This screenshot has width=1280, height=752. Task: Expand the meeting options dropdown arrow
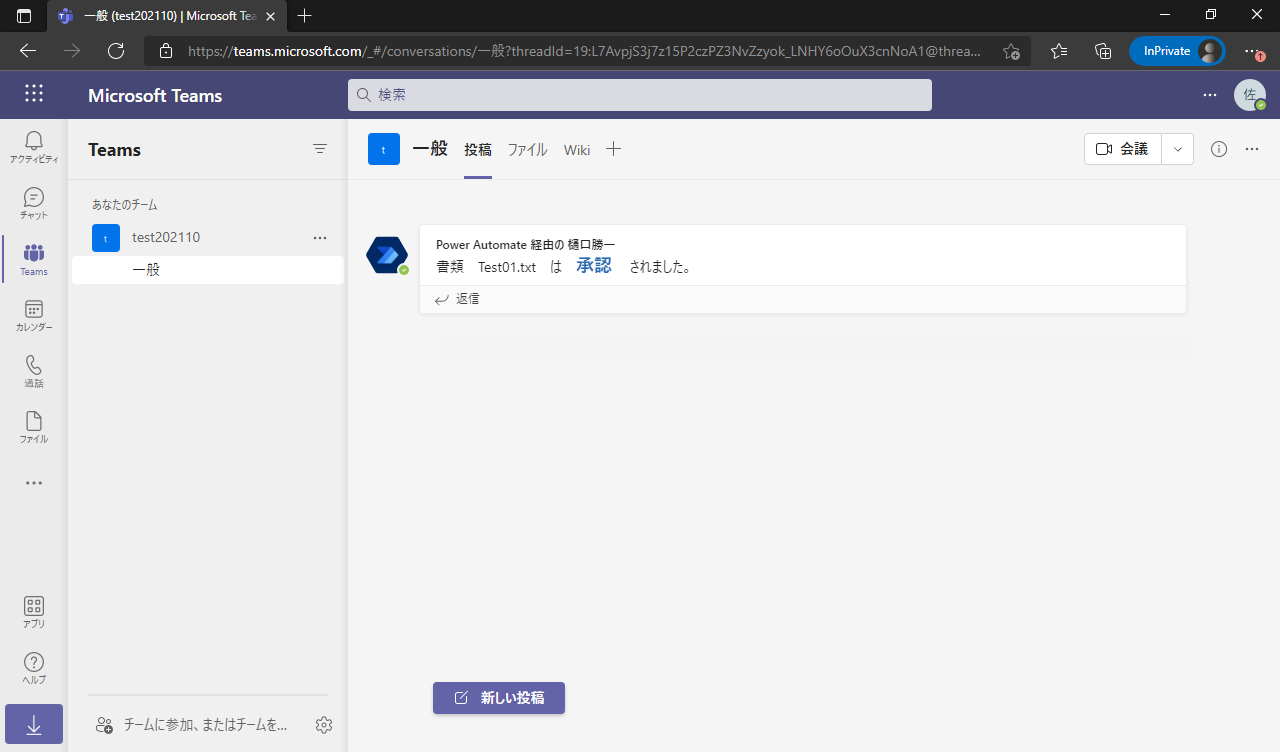click(x=1177, y=149)
